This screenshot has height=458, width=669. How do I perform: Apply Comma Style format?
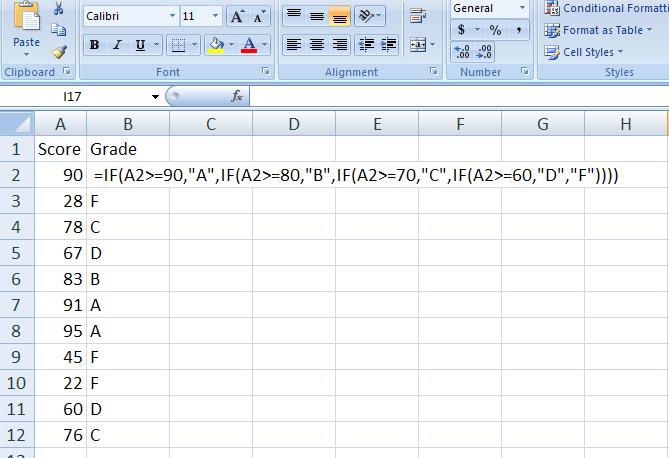518,30
